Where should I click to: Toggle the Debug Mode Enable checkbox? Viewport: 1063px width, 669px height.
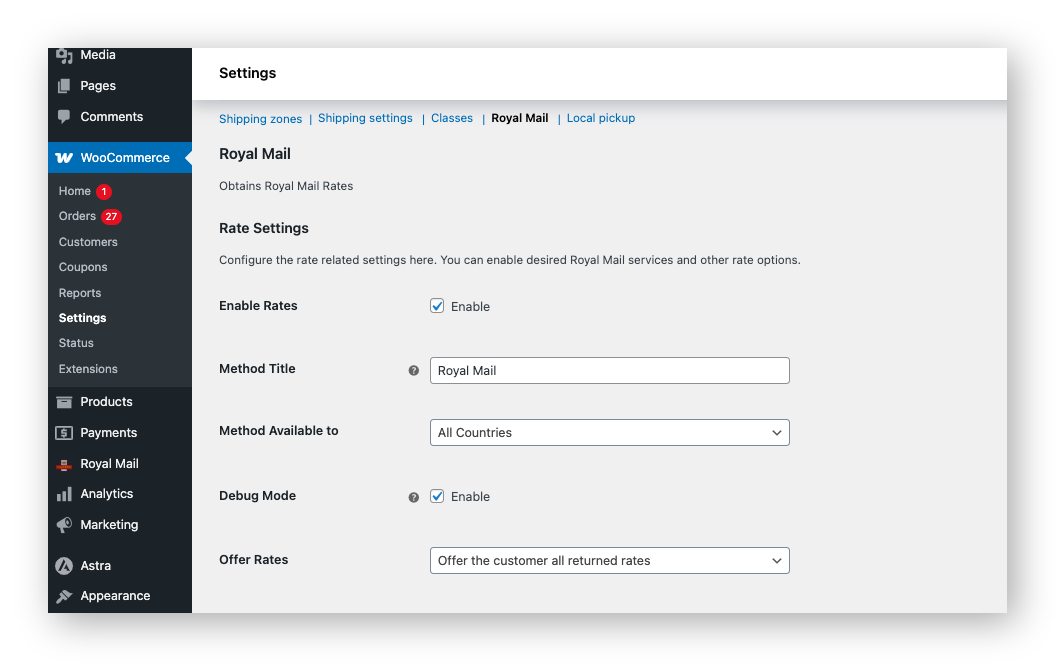437,497
